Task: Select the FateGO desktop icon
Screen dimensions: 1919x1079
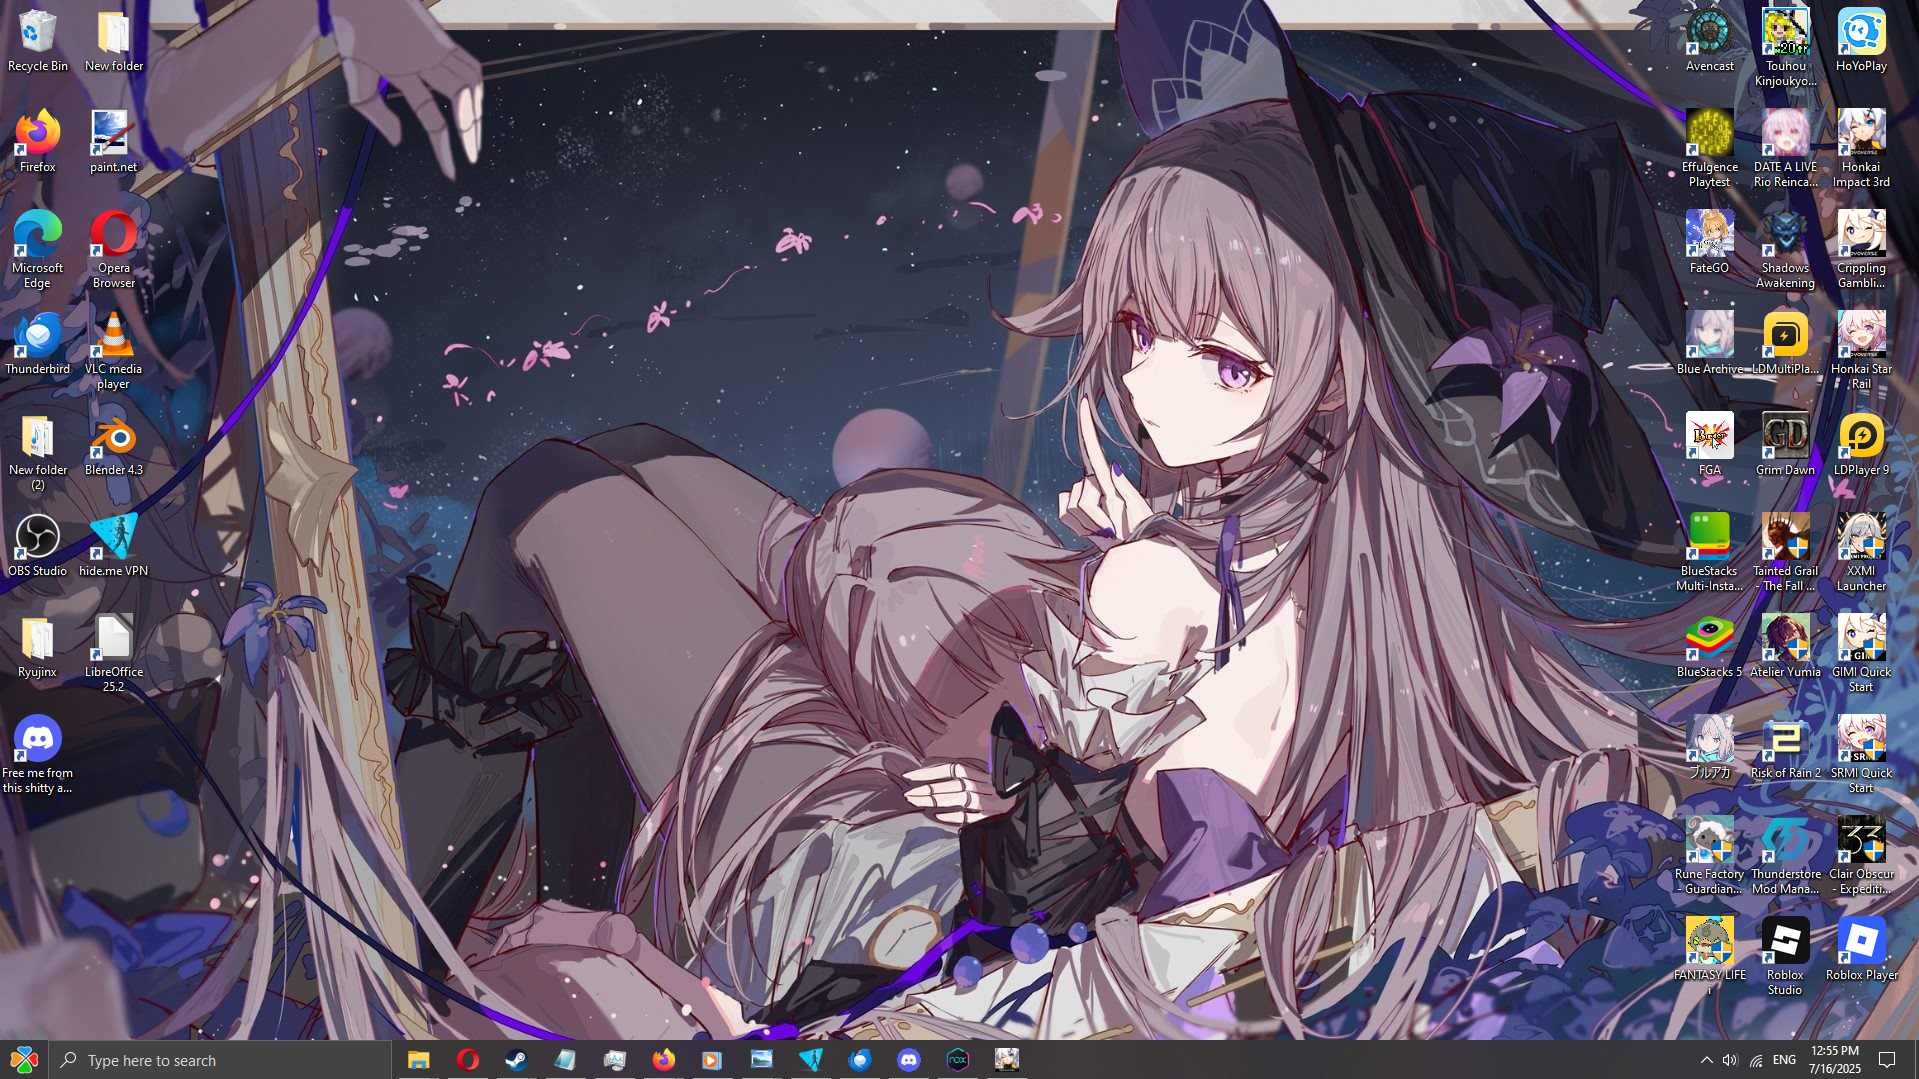Action: click(1709, 243)
